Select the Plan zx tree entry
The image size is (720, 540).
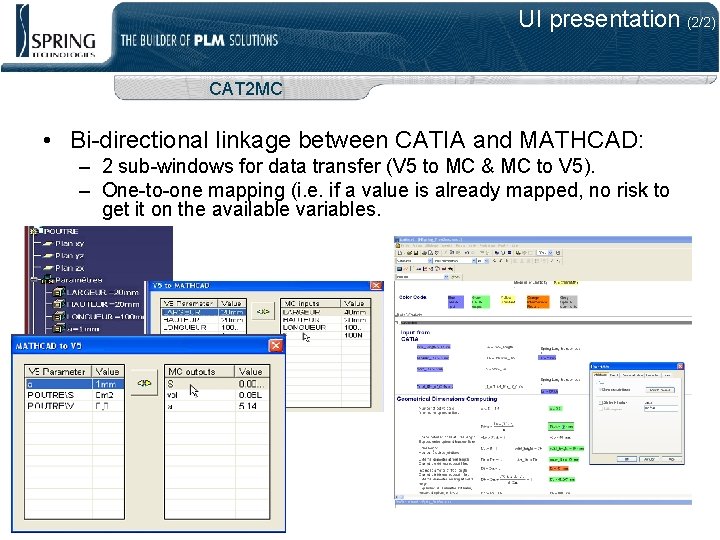[69, 268]
